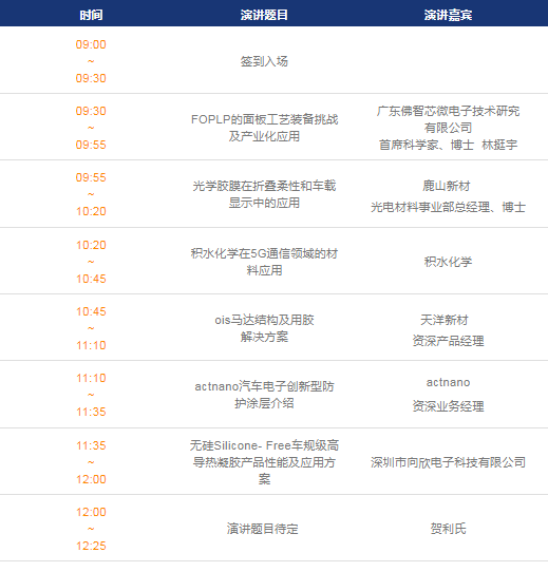This screenshot has width=548, height=573.
Task: Click the 时间 column header
Action: [91, 15]
